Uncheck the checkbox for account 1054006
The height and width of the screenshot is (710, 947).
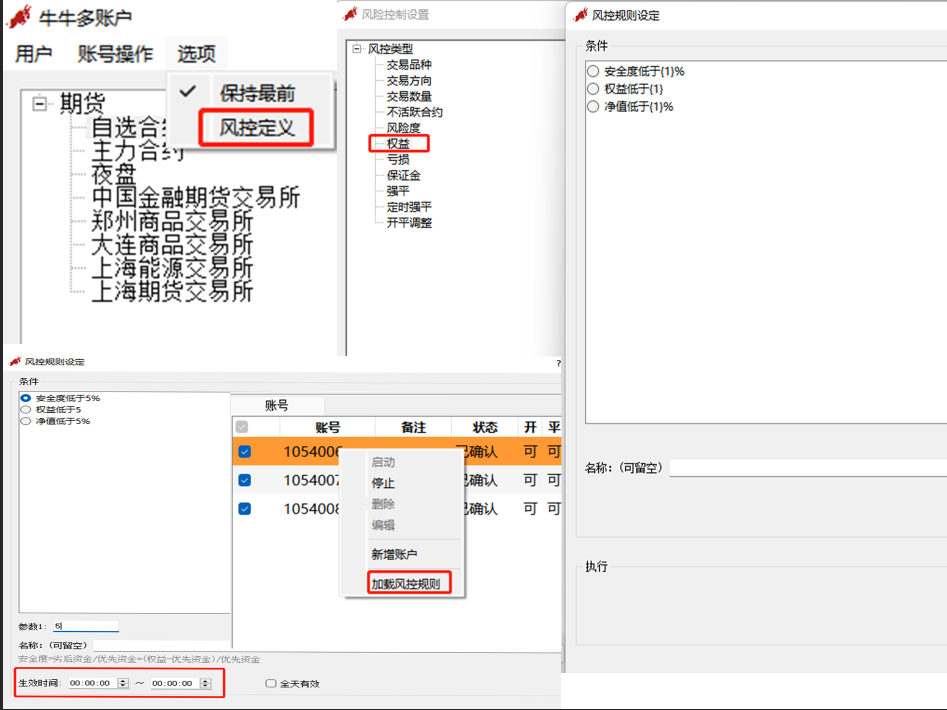[245, 452]
